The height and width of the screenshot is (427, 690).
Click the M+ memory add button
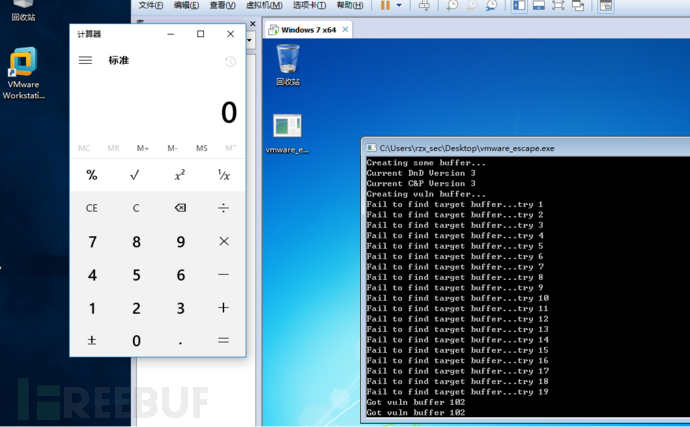(x=143, y=148)
